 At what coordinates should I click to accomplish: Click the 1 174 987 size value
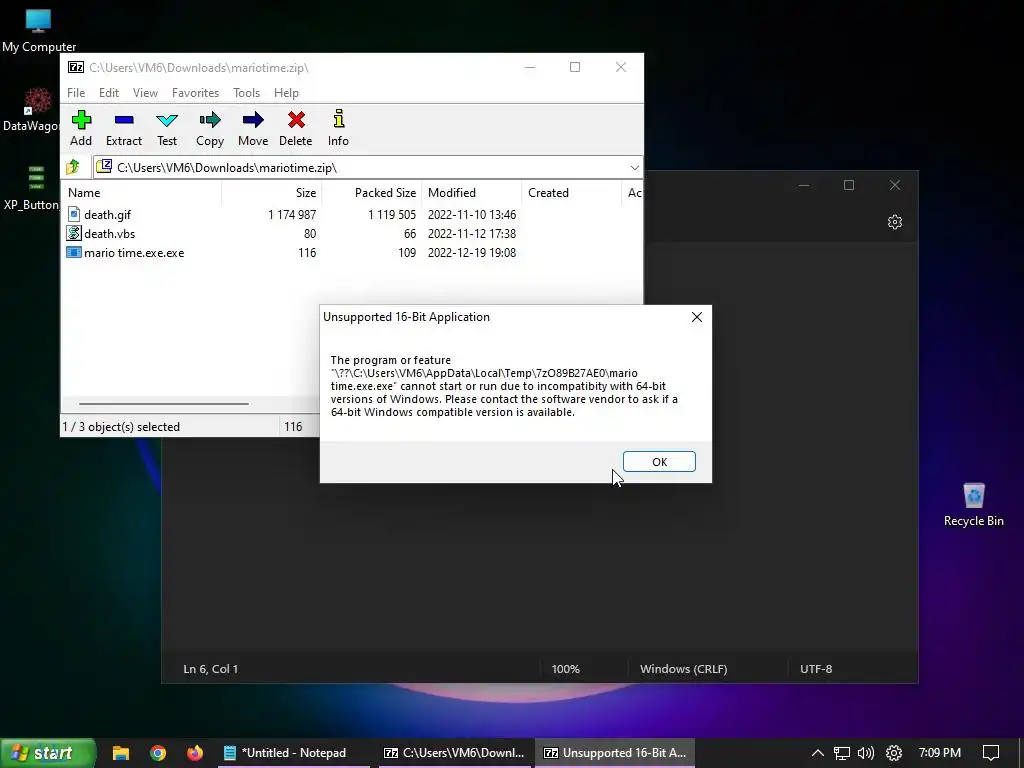(292, 214)
